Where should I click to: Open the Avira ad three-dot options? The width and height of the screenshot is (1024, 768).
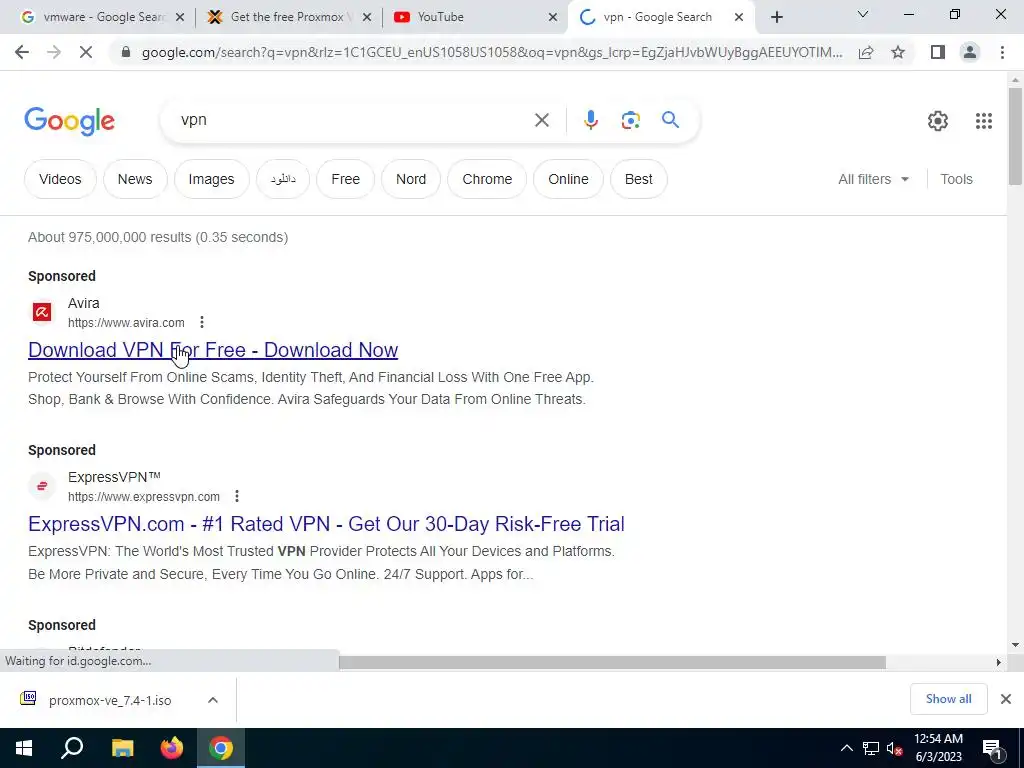(x=202, y=322)
